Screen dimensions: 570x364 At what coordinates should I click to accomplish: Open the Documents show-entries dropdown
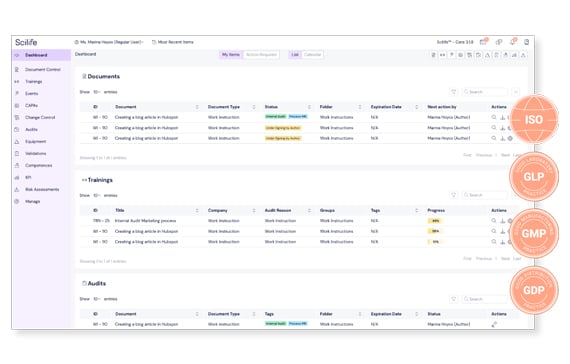point(97,92)
